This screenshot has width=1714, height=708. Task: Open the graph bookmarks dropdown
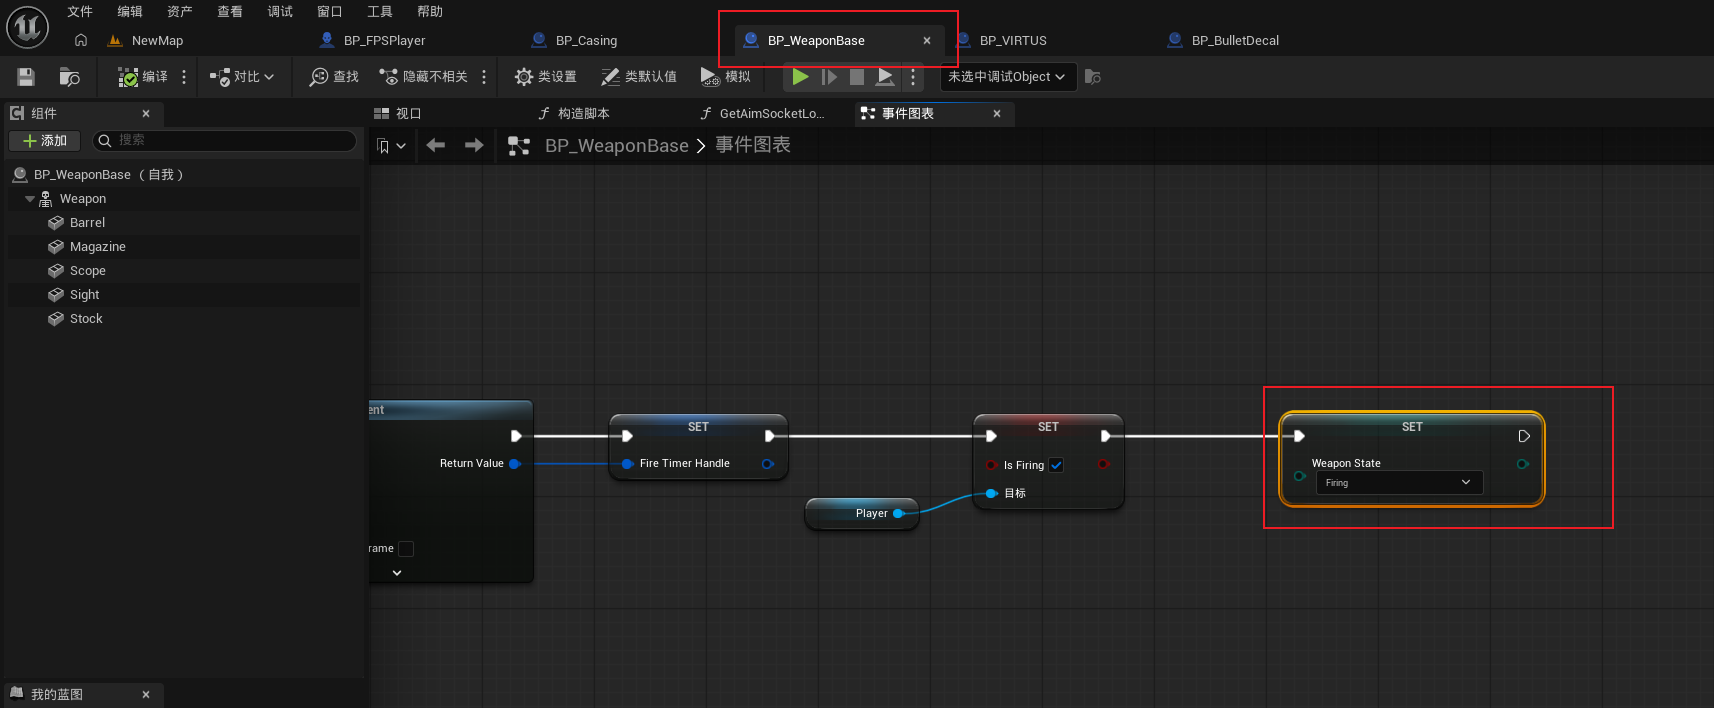pos(391,146)
